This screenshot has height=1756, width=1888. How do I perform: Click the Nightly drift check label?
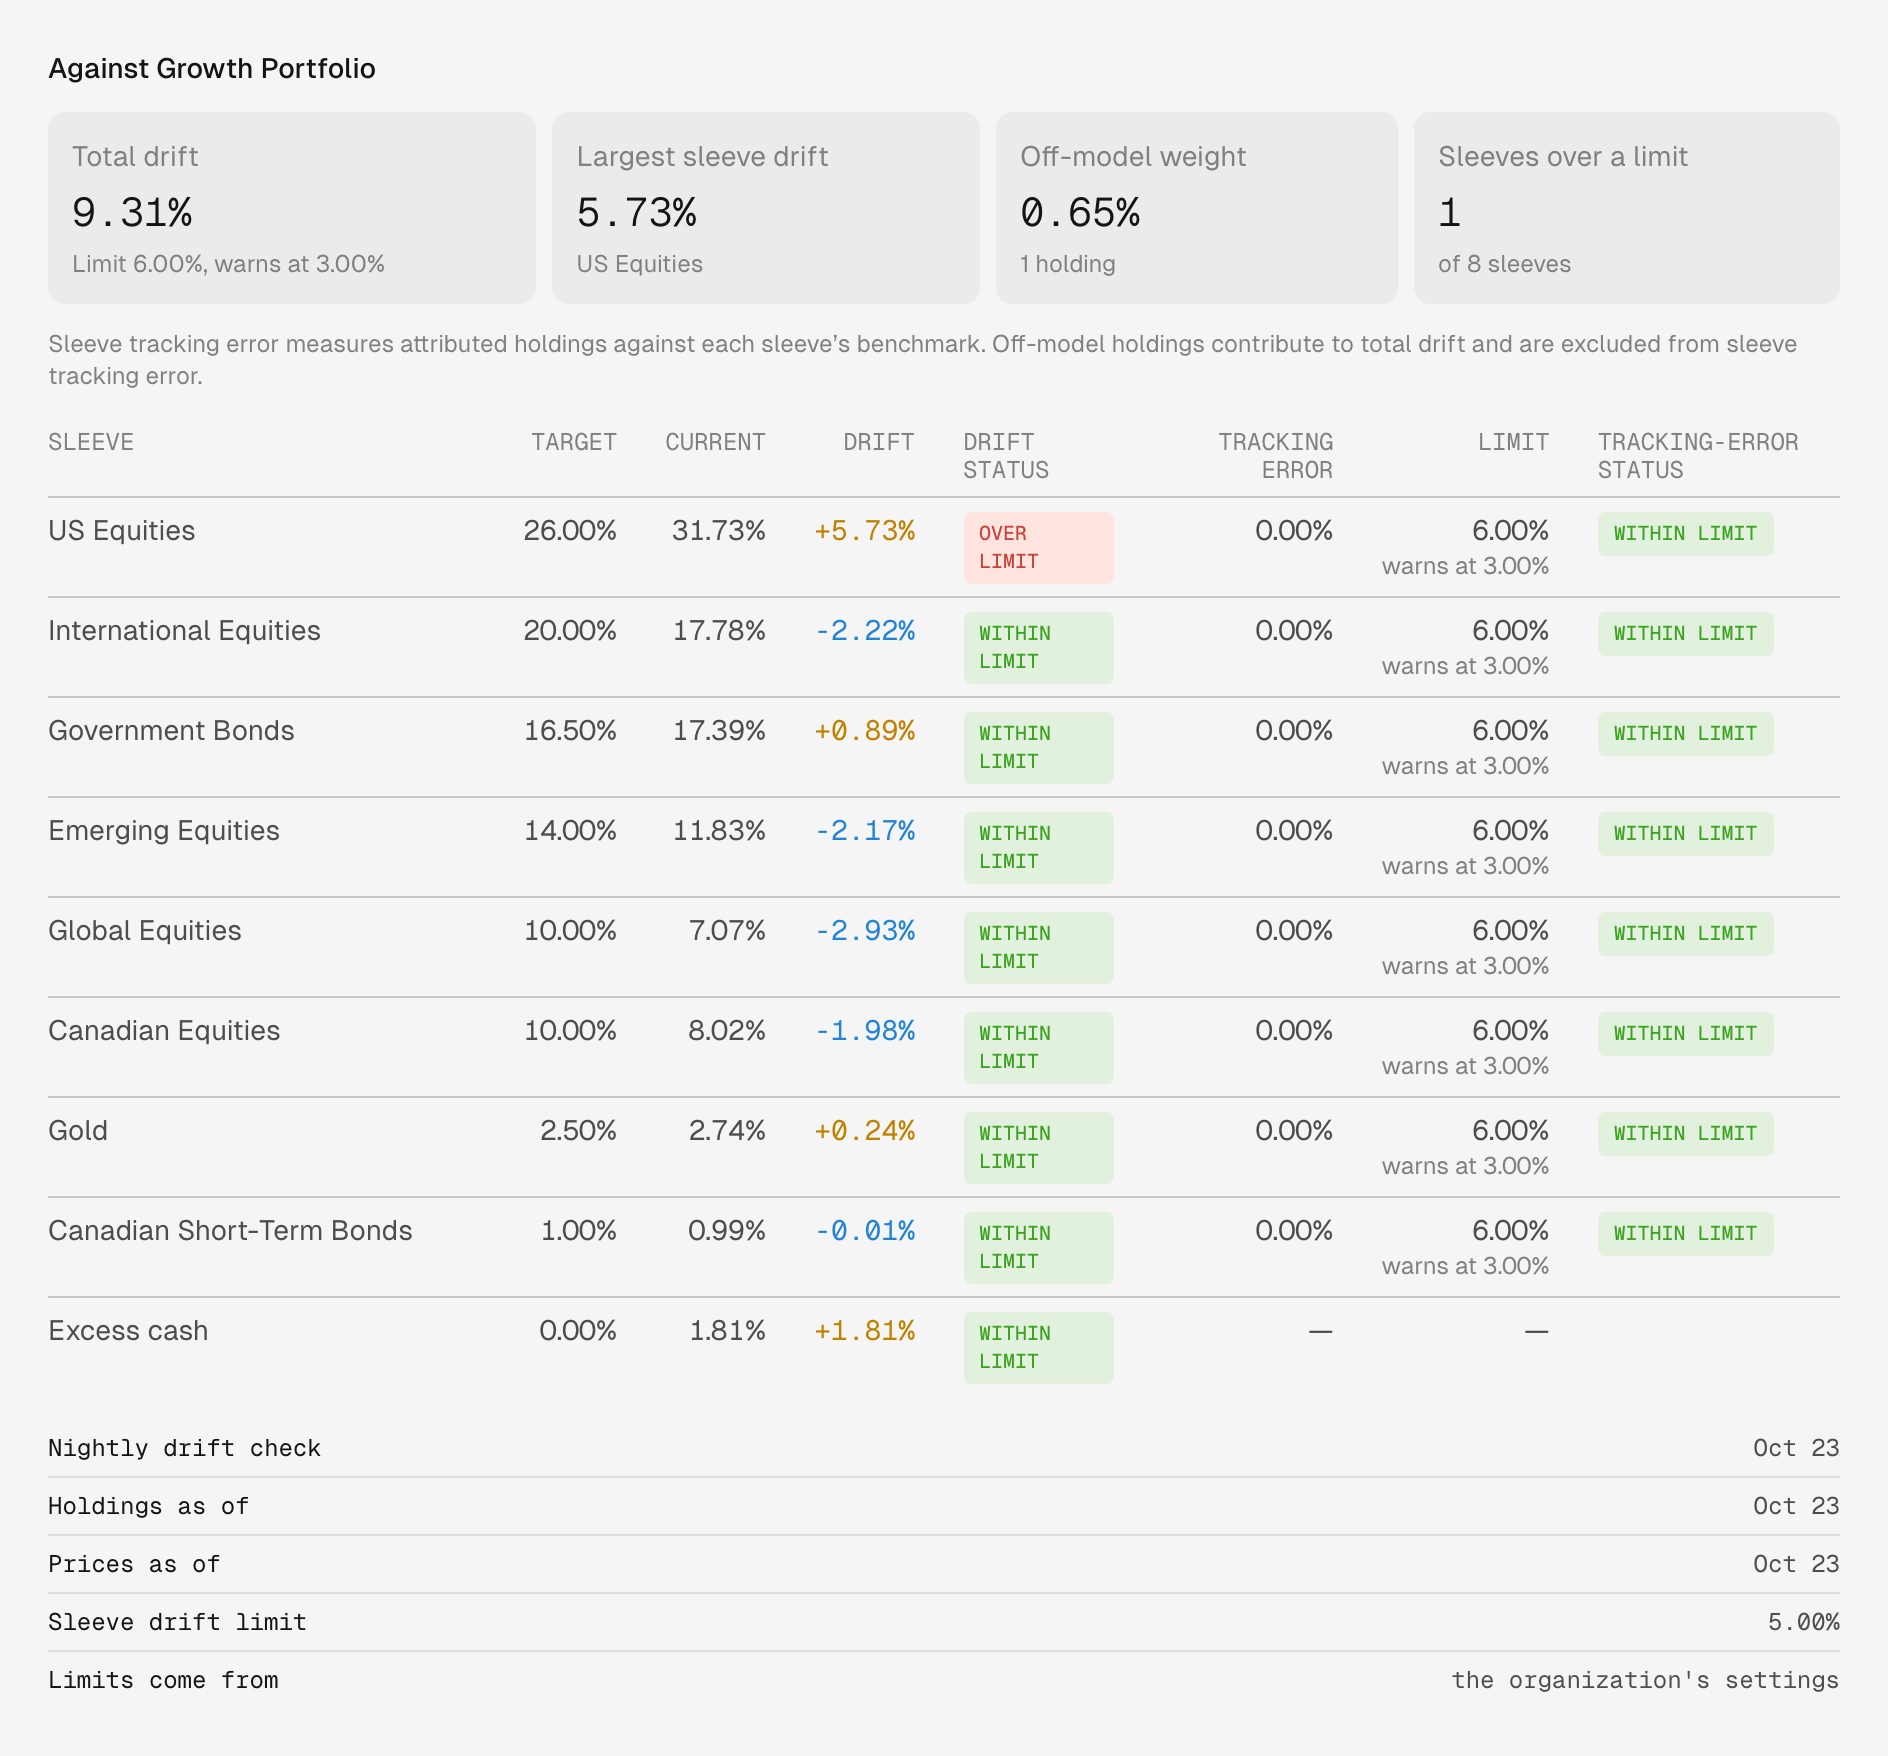184,1448
